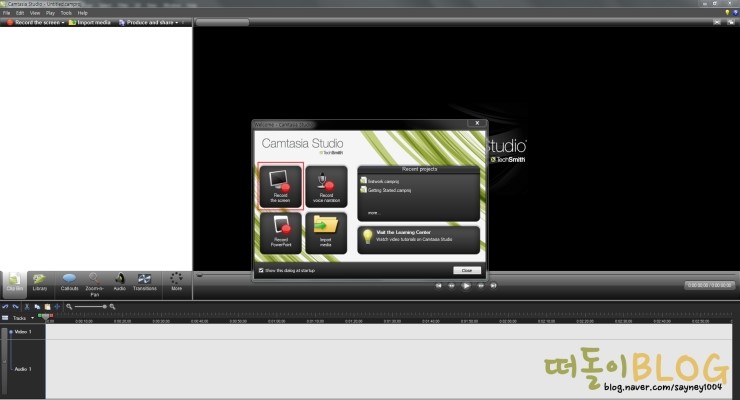Screen dimensions: 740x400
Task: Expand the More tools menu
Action: 176,284
